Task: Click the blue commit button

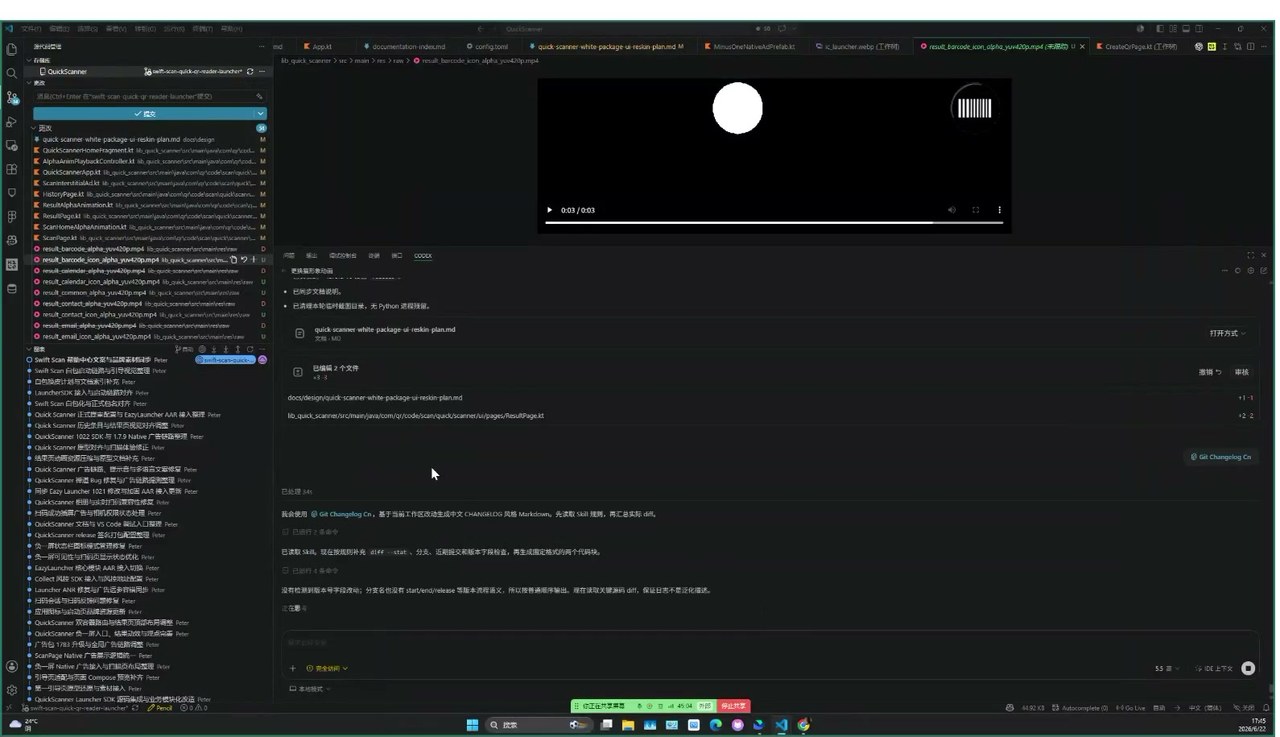Action: pyautogui.click(x=144, y=114)
